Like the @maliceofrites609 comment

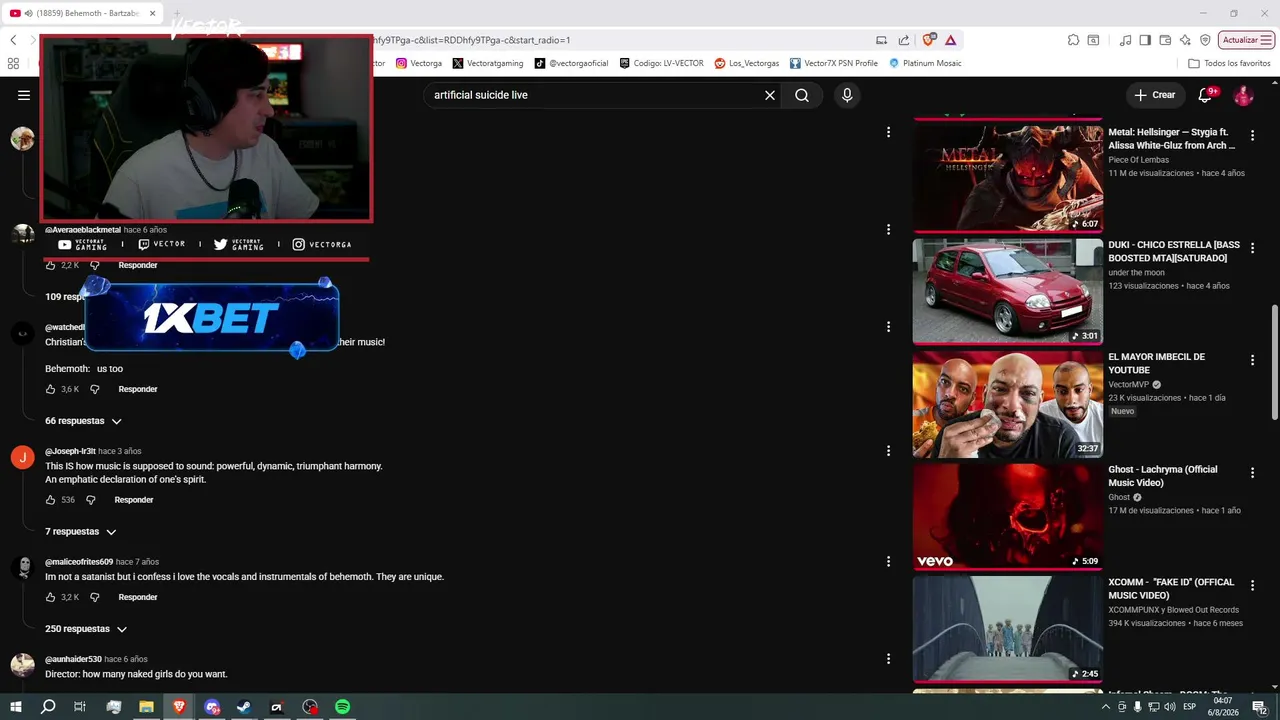[x=51, y=597]
